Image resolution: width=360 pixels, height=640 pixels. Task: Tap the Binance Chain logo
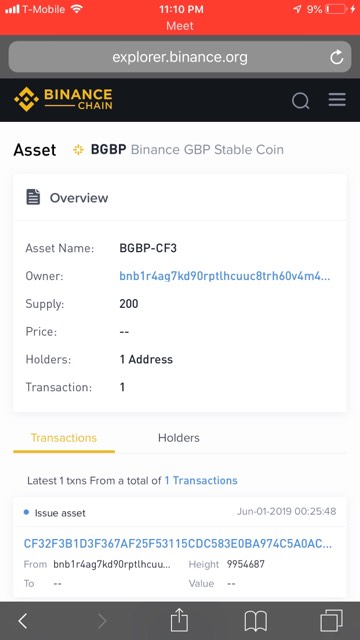pyautogui.click(x=63, y=99)
